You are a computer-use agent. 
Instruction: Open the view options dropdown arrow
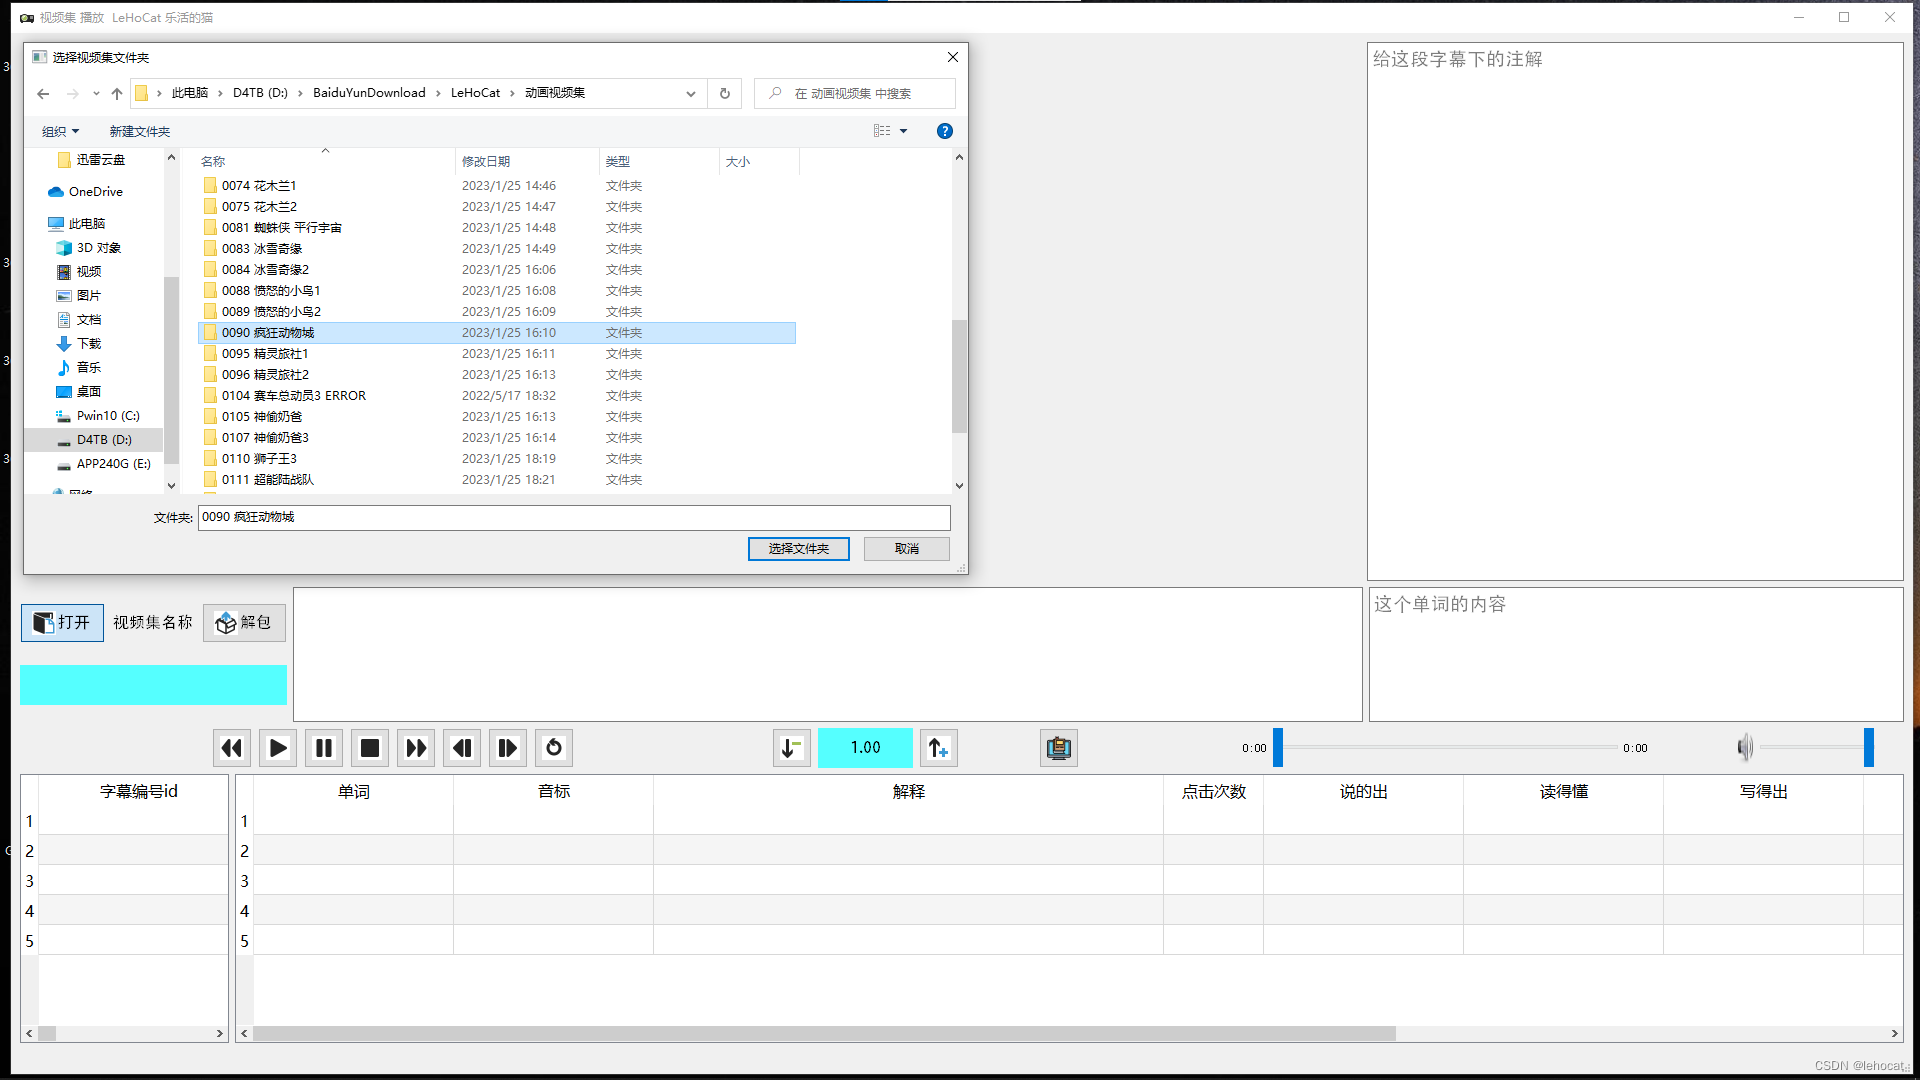click(x=903, y=131)
